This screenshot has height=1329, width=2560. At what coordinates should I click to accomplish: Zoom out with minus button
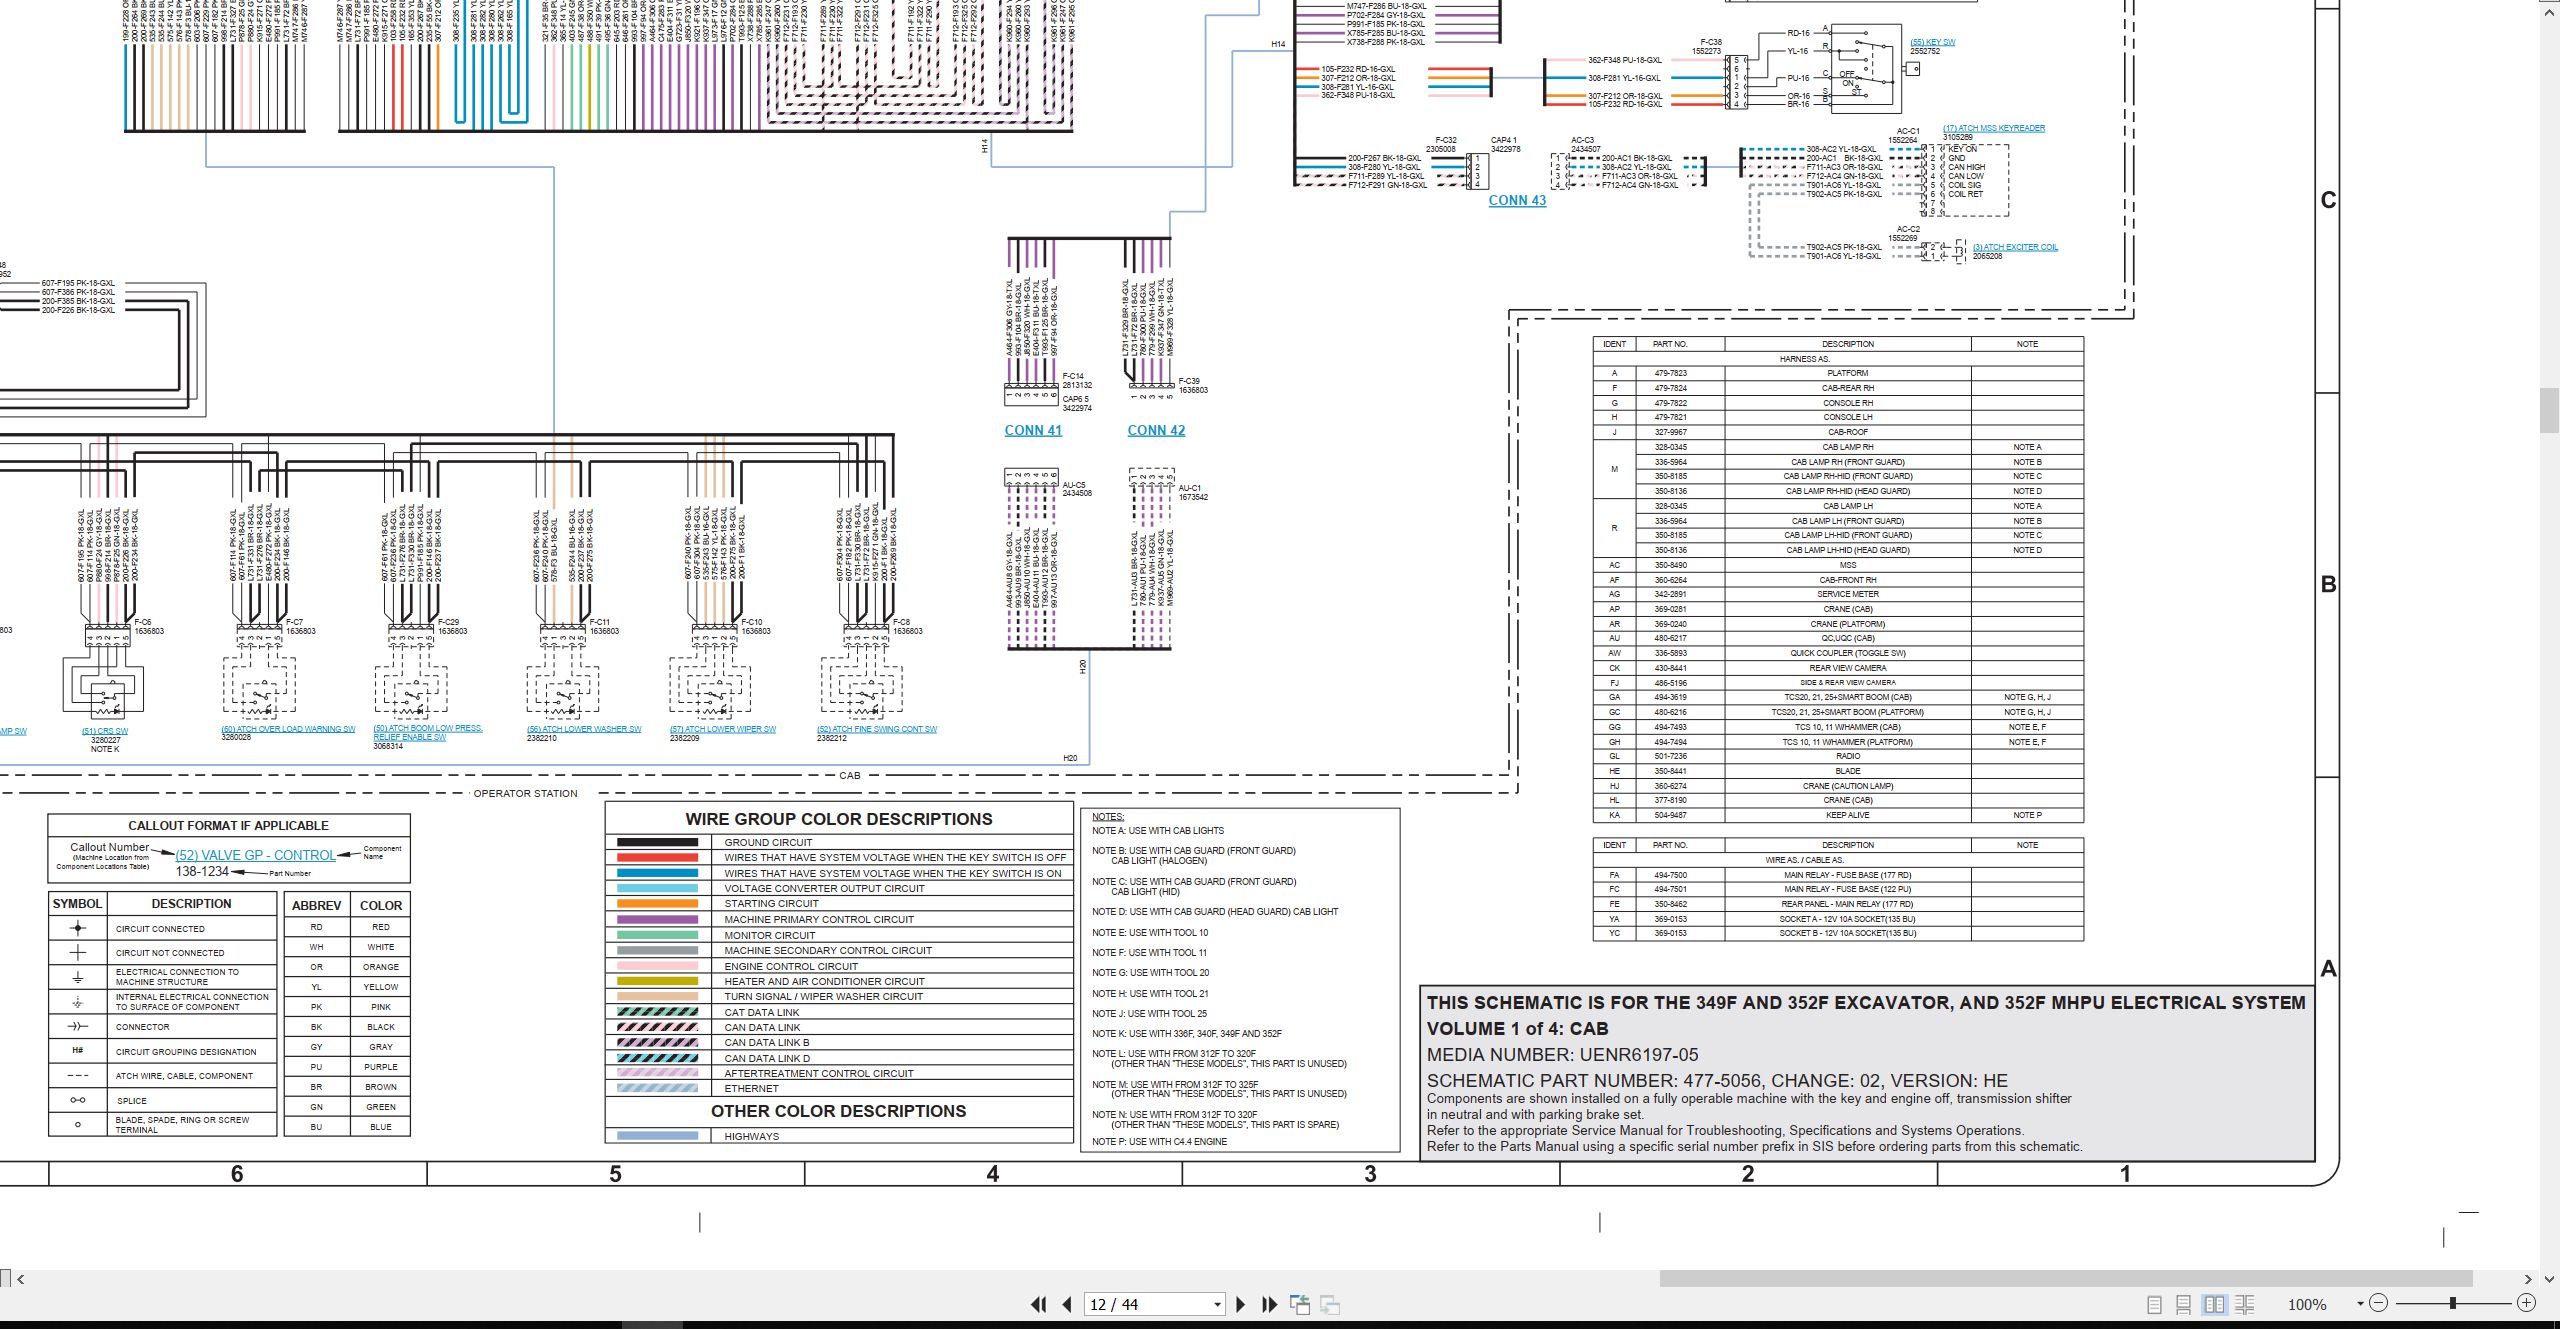pyautogui.click(x=2378, y=1303)
